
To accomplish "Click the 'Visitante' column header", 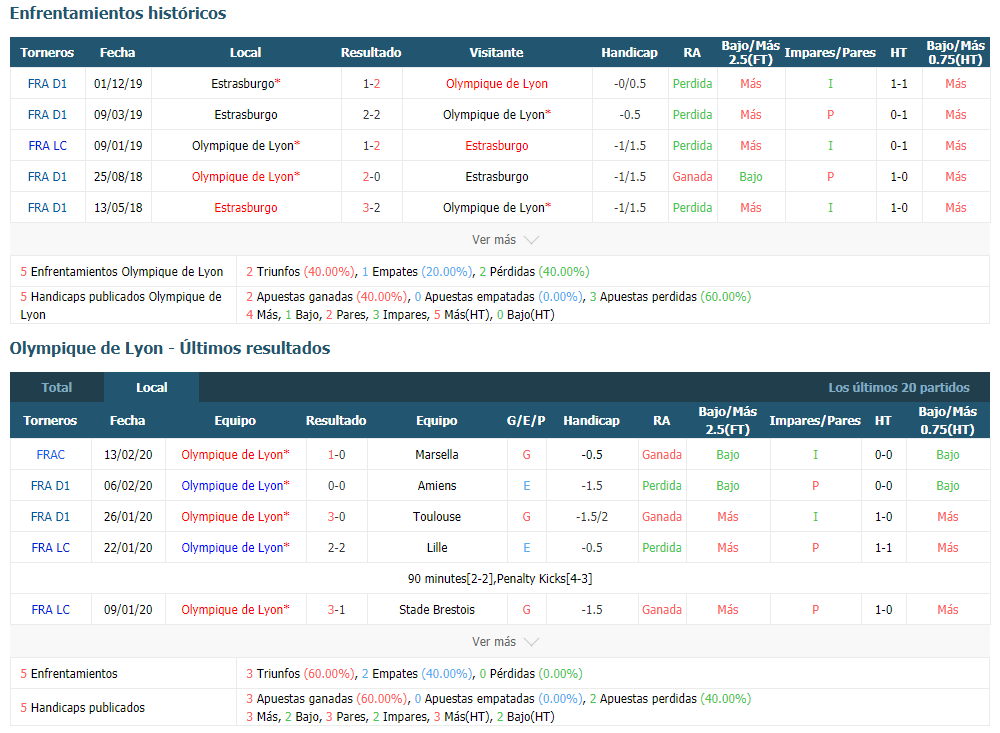I will (496, 52).
